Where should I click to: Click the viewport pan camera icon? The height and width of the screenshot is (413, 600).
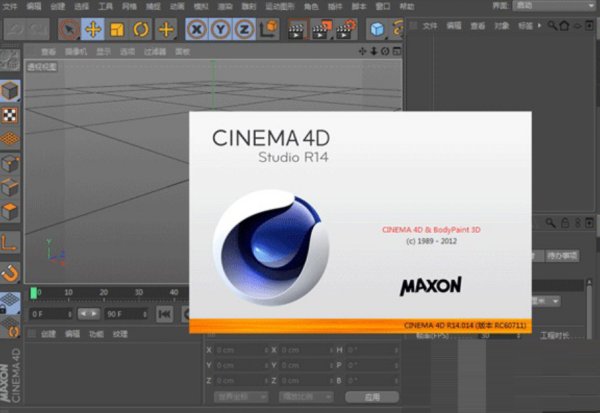(x=362, y=51)
